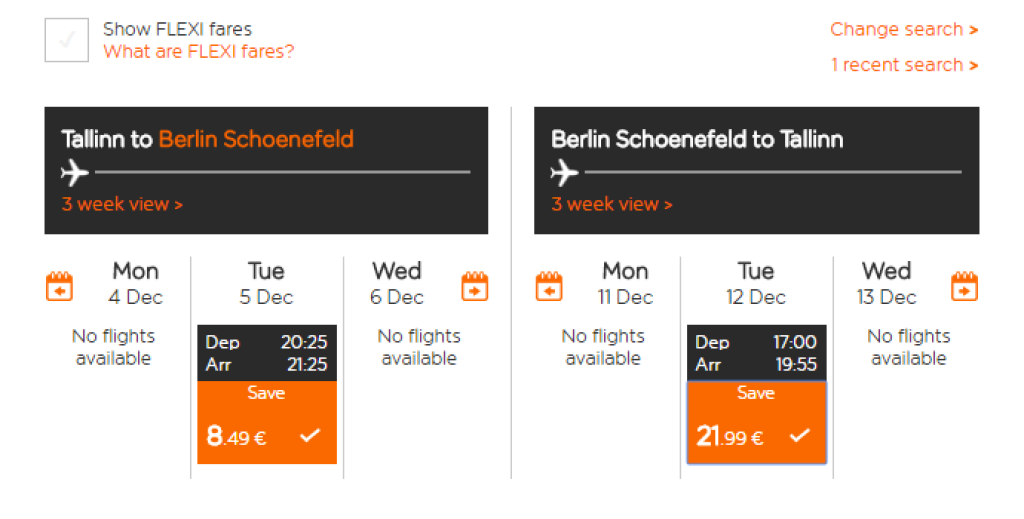This screenshot has width=1024, height=519.
Task: Select the Tue 5 Dec outbound date
Action: 266,283
